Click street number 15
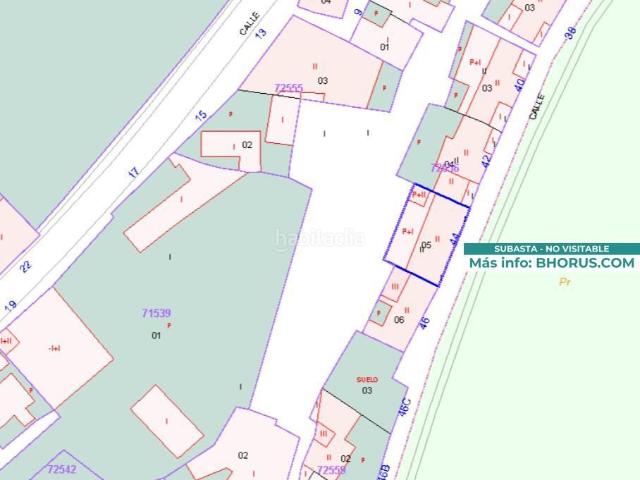Viewport: 640px width, 480px height. [x=201, y=115]
